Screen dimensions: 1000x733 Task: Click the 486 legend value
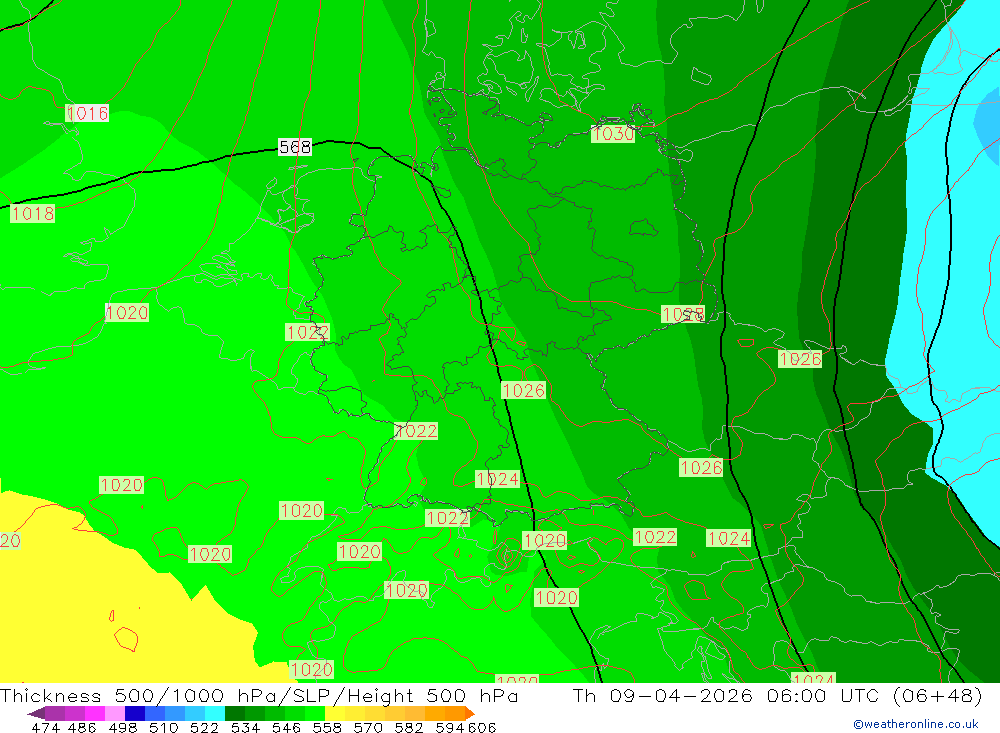tap(82, 727)
